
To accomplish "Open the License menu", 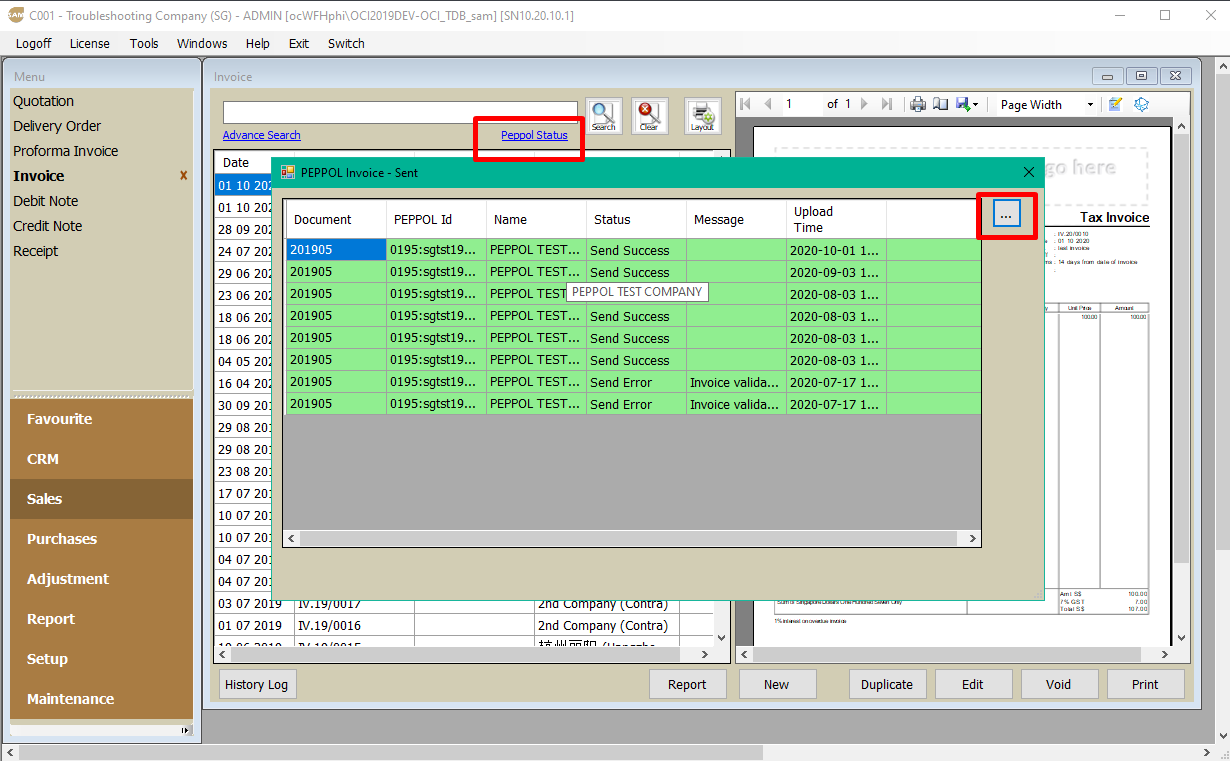I will point(90,43).
